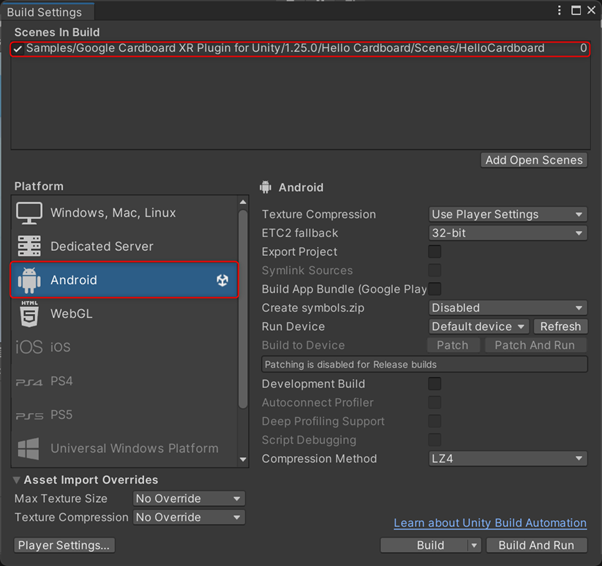Click the platform list scroll down arrow
The image size is (602, 566).
243,459
